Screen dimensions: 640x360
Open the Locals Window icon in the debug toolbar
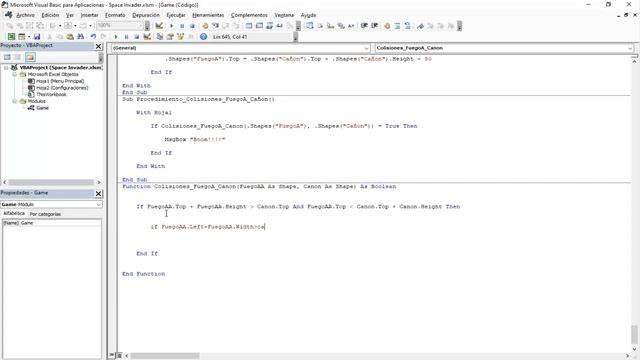click(x=249, y=26)
